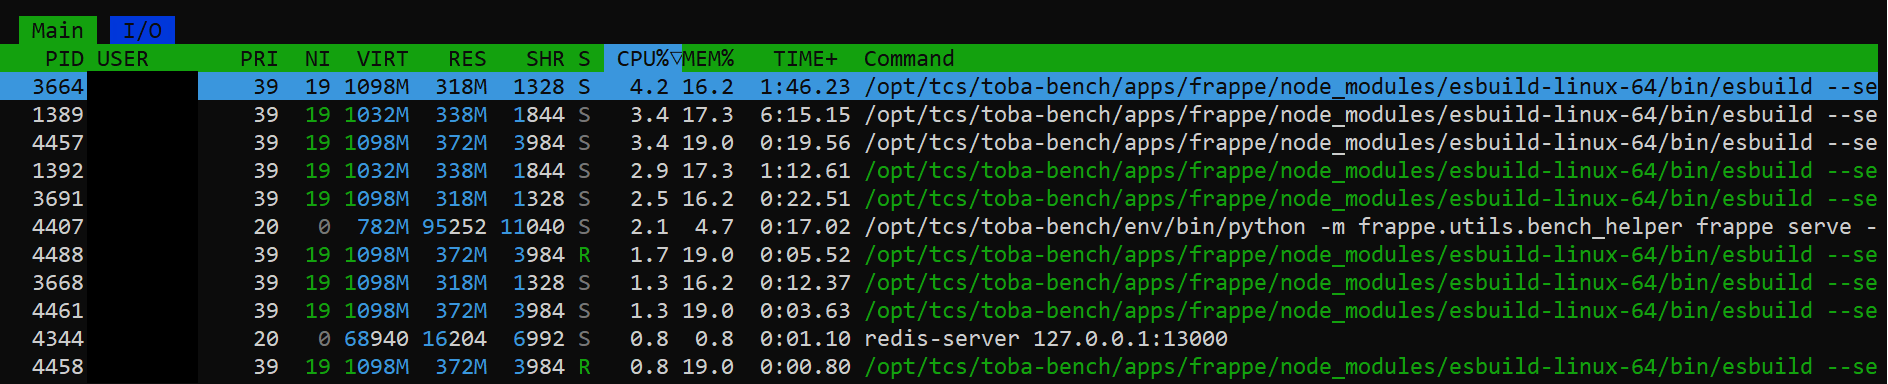The width and height of the screenshot is (1888, 384).
Task: Click the SHR column header
Action: click(x=545, y=58)
